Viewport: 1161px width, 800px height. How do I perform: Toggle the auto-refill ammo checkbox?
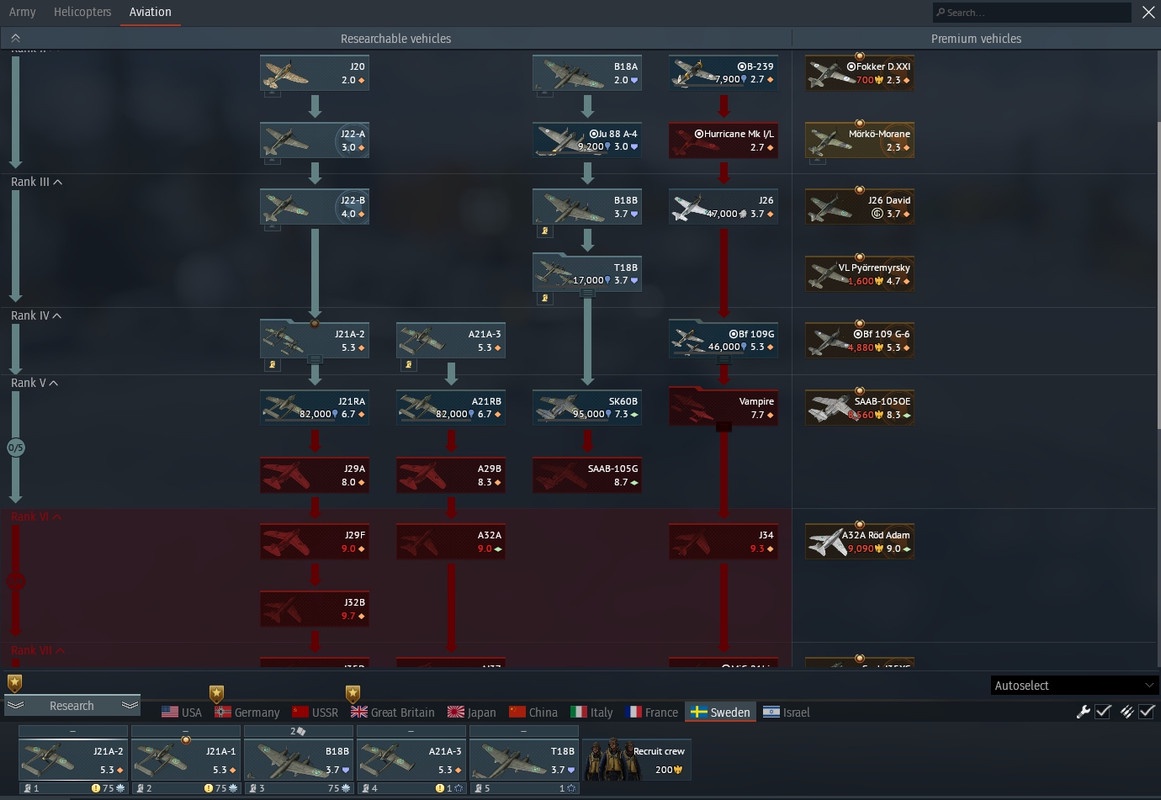pos(1146,712)
